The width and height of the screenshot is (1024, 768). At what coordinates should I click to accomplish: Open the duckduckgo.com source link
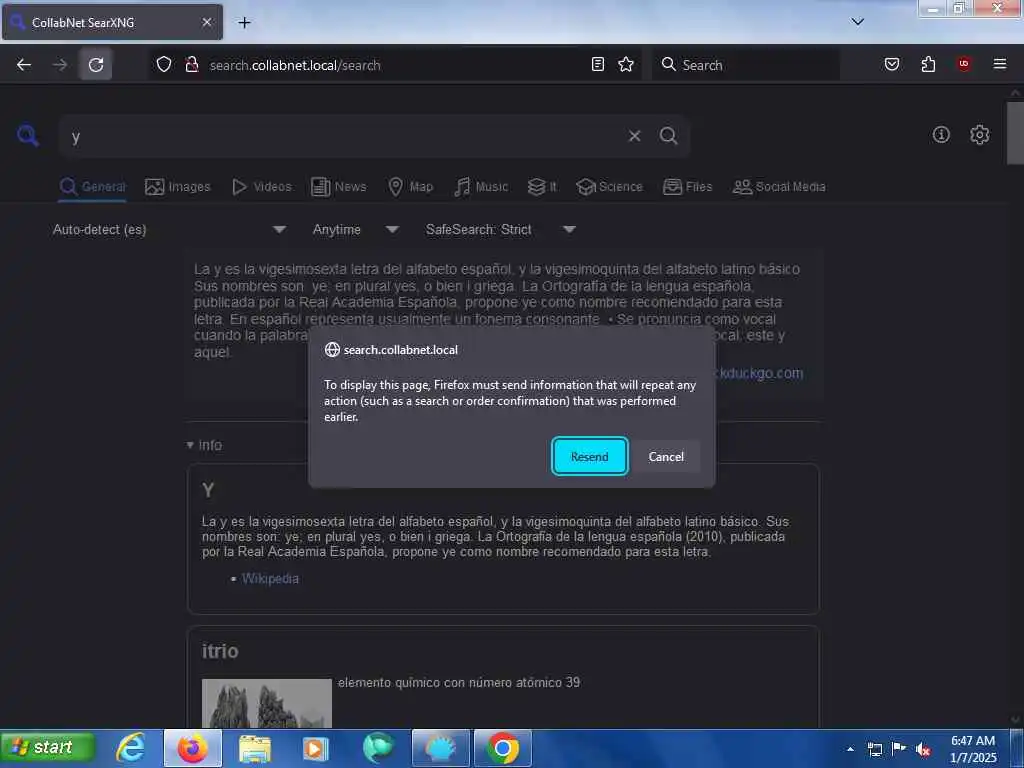click(760, 373)
